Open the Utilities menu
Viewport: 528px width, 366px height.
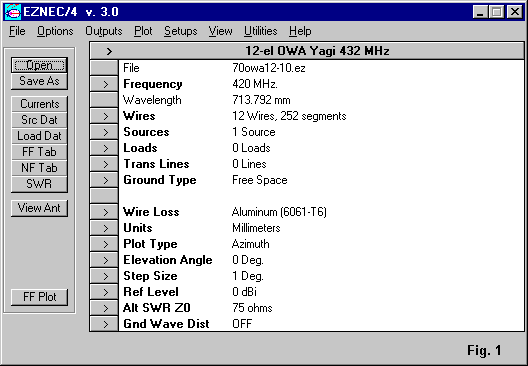point(261,31)
